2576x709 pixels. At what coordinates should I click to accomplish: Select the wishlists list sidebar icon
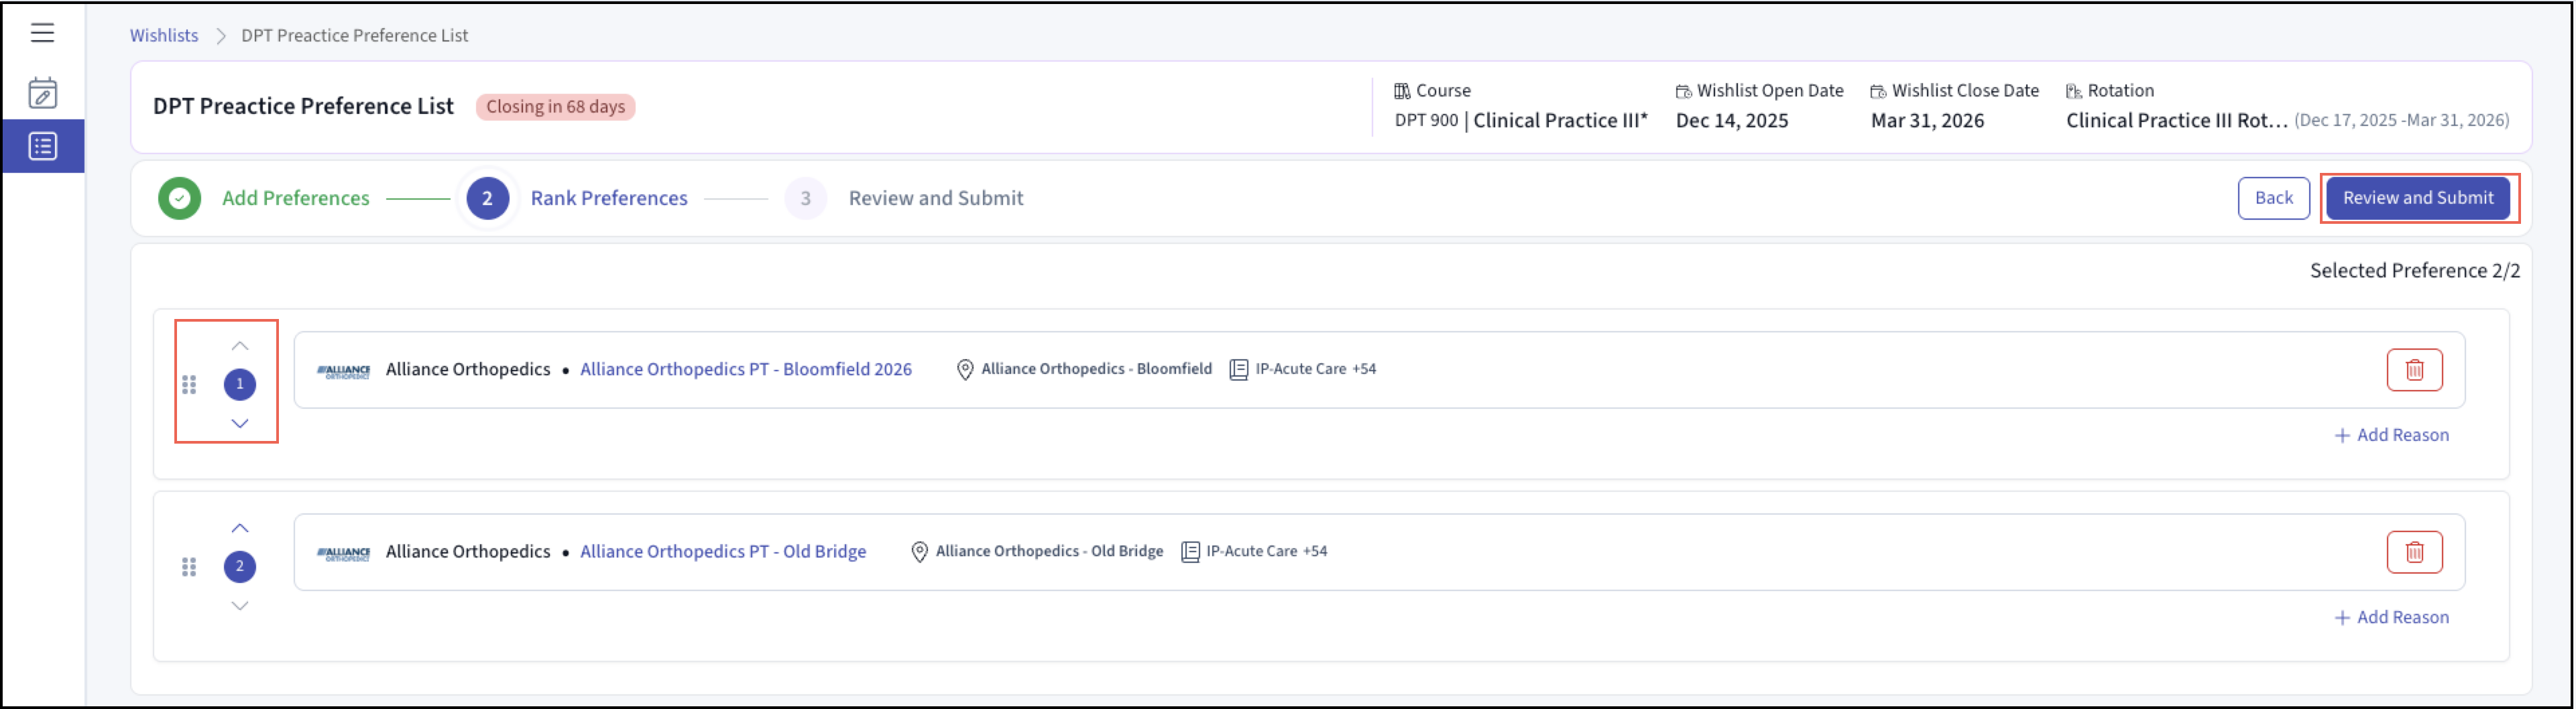click(x=42, y=147)
